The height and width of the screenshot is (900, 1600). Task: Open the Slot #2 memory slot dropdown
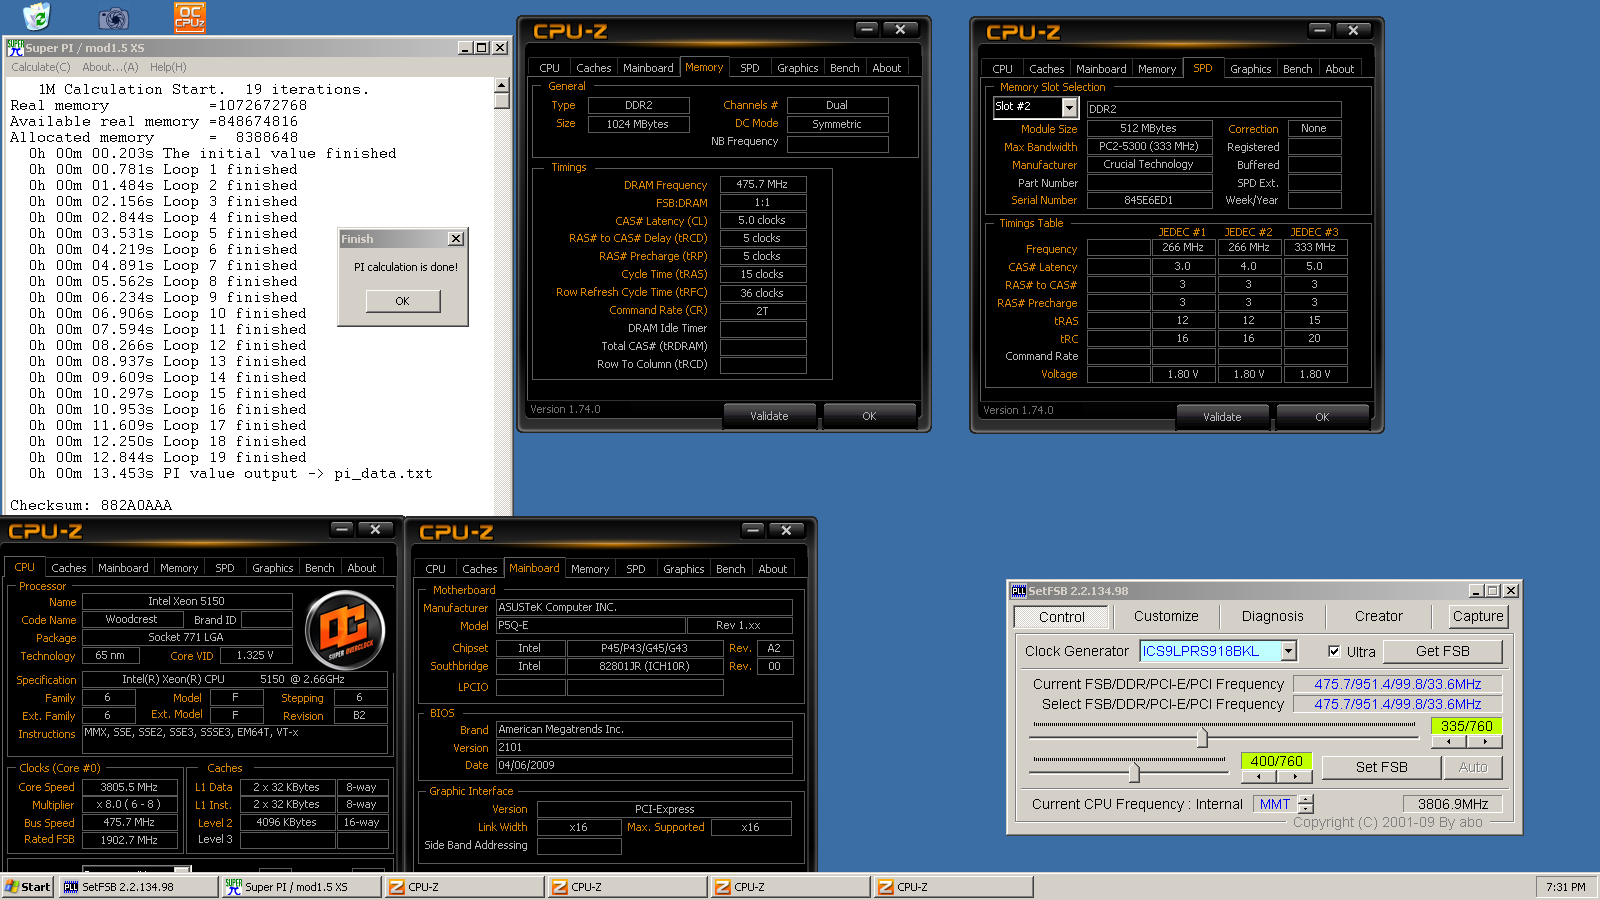coord(1069,107)
